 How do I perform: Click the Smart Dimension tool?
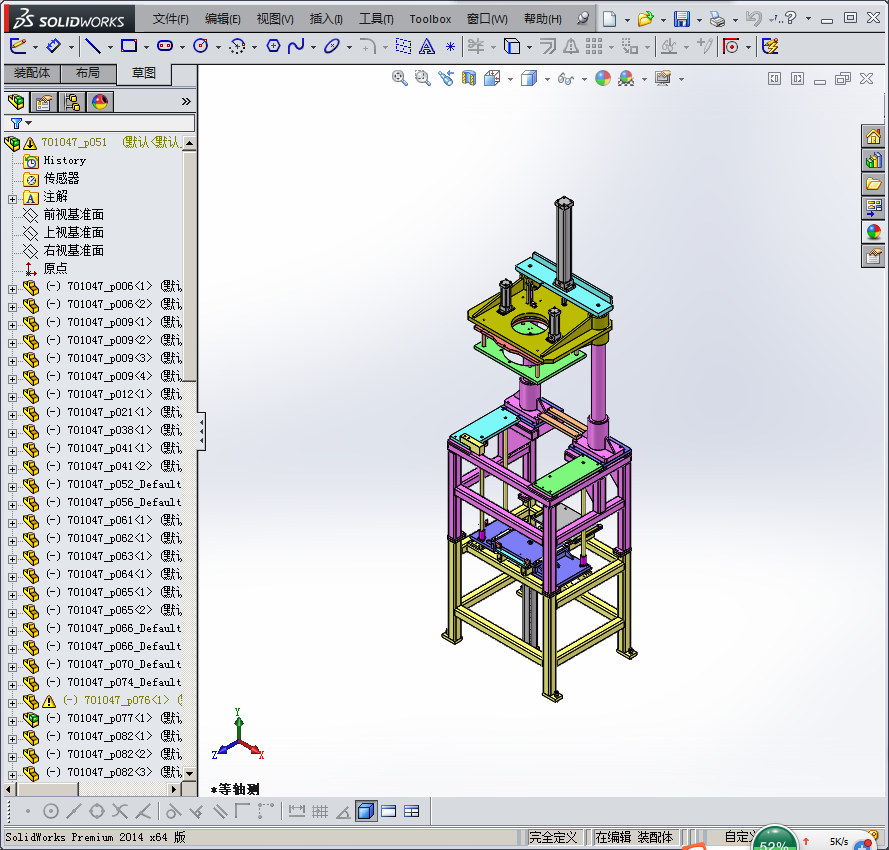pos(54,46)
